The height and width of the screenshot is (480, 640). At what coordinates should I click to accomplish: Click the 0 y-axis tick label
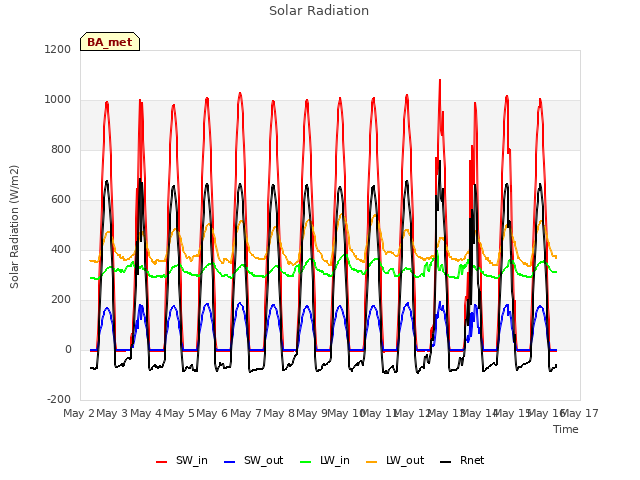click(x=68, y=349)
